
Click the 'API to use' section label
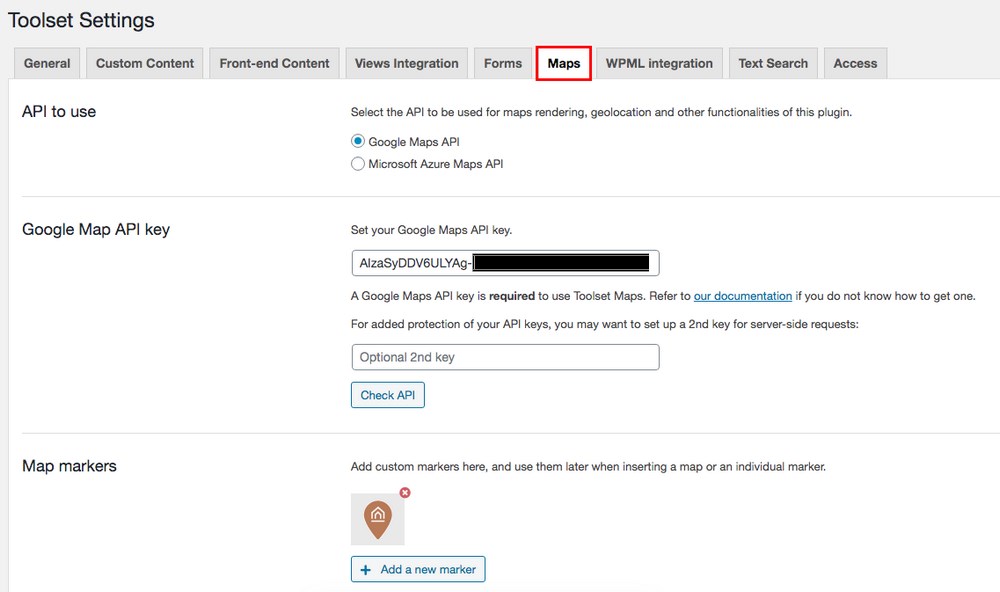59,112
